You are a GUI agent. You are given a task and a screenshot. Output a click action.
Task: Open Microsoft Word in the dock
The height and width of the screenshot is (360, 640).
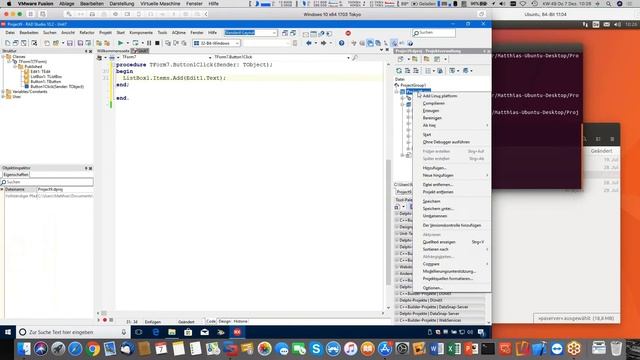[x=436, y=349]
